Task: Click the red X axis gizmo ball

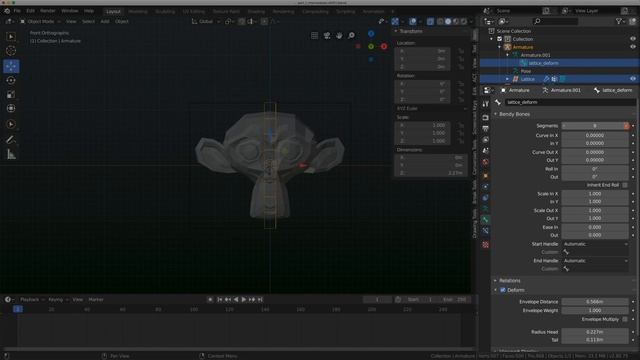Action: point(384,47)
